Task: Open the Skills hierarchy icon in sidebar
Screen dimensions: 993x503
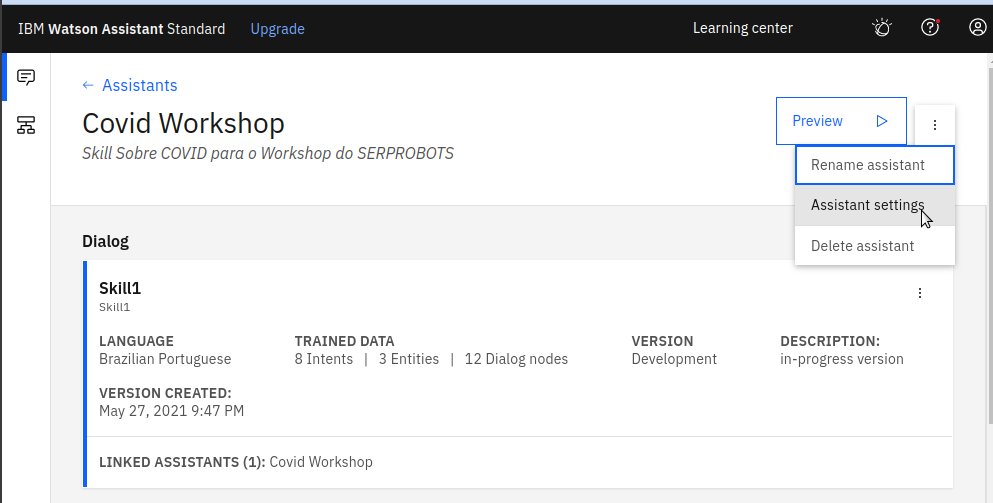Action: [x=26, y=125]
